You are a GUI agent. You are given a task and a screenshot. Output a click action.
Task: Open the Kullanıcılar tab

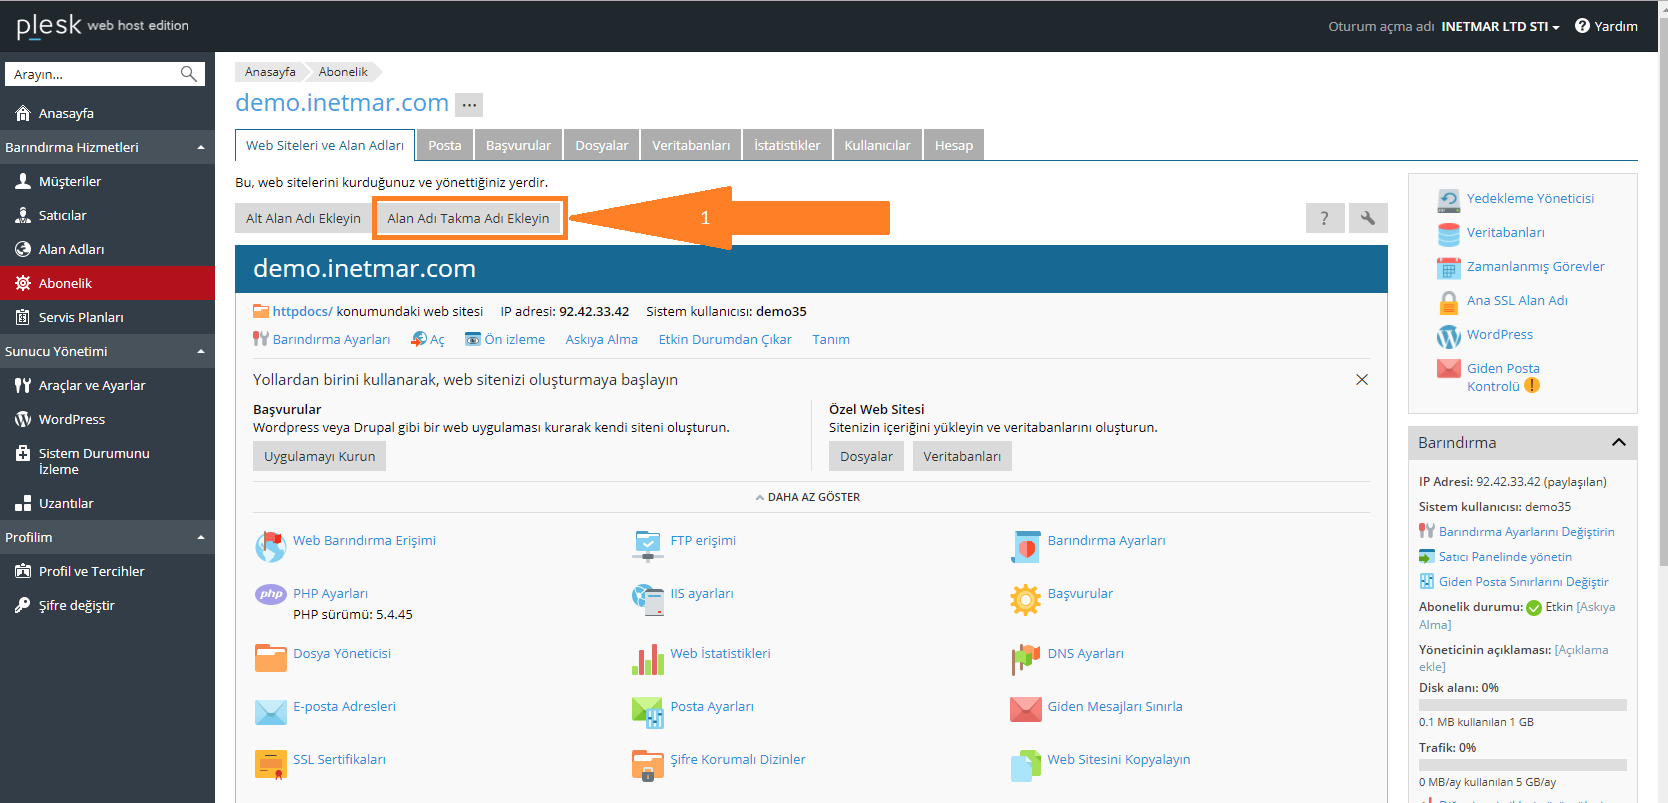877,145
